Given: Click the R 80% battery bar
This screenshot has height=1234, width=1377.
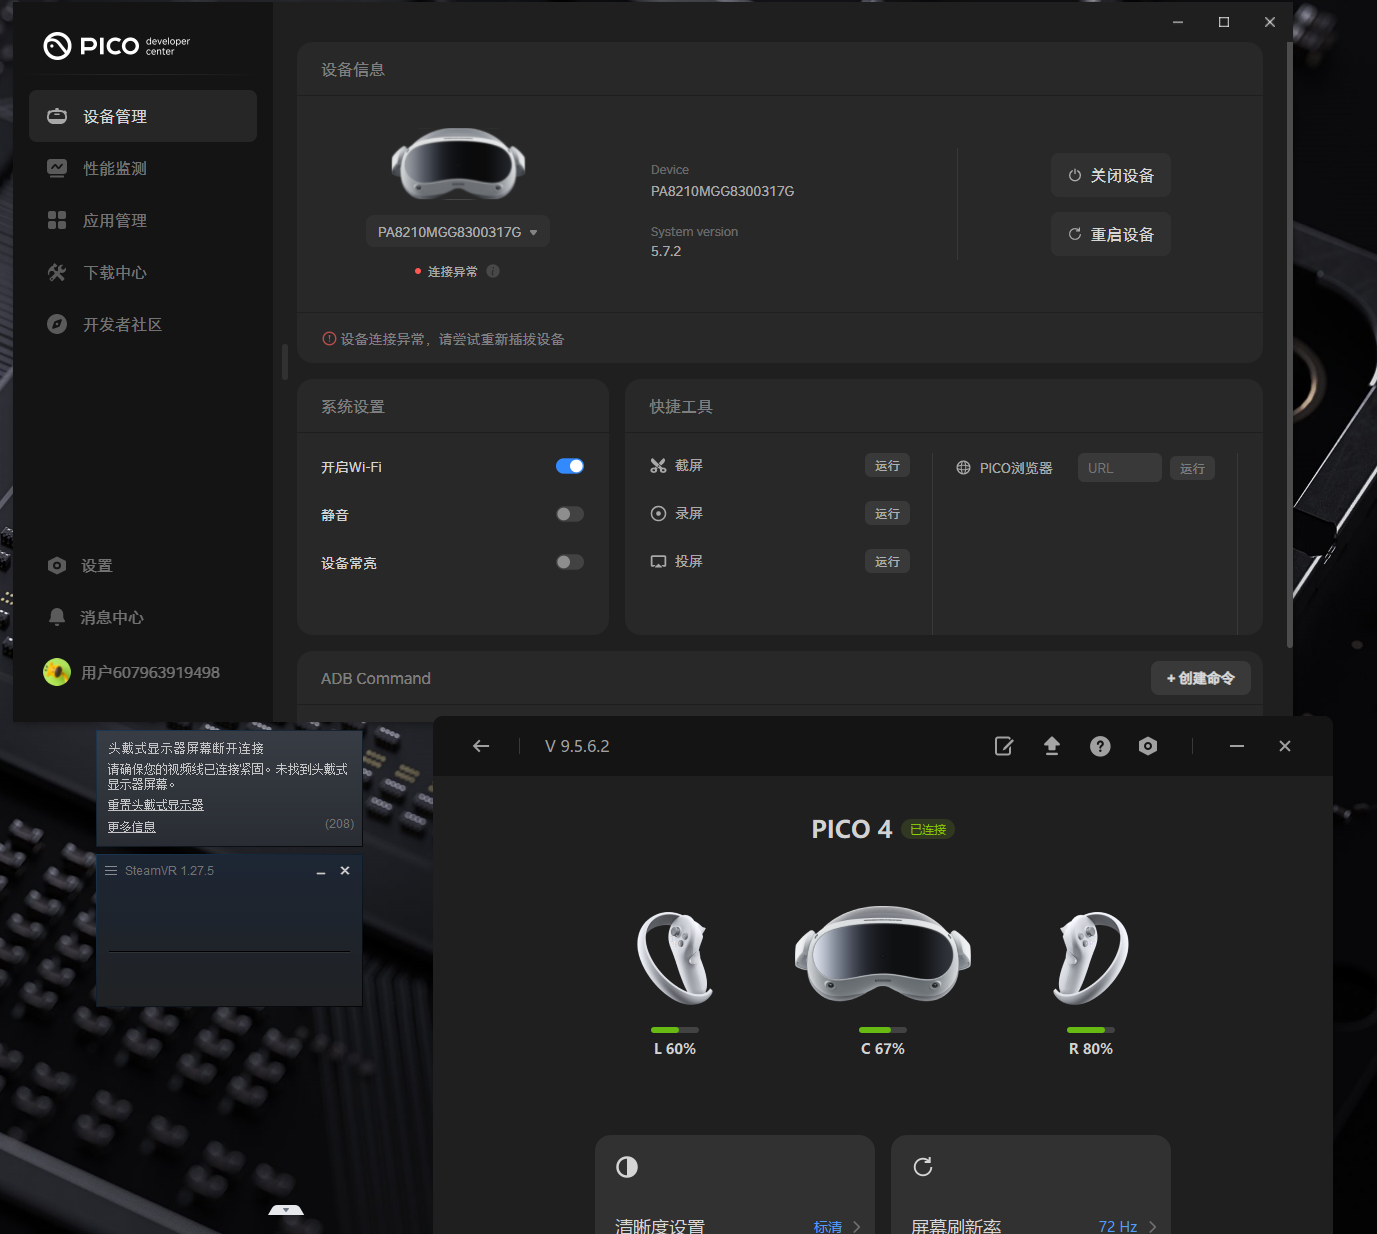Looking at the screenshot, I should coord(1091,1030).
